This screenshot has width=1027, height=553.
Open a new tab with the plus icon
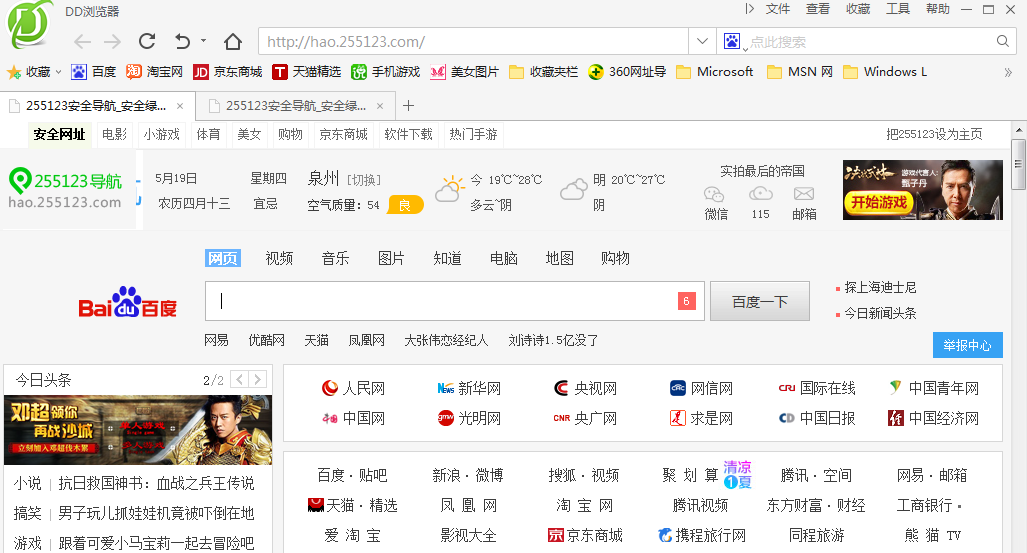coord(408,106)
